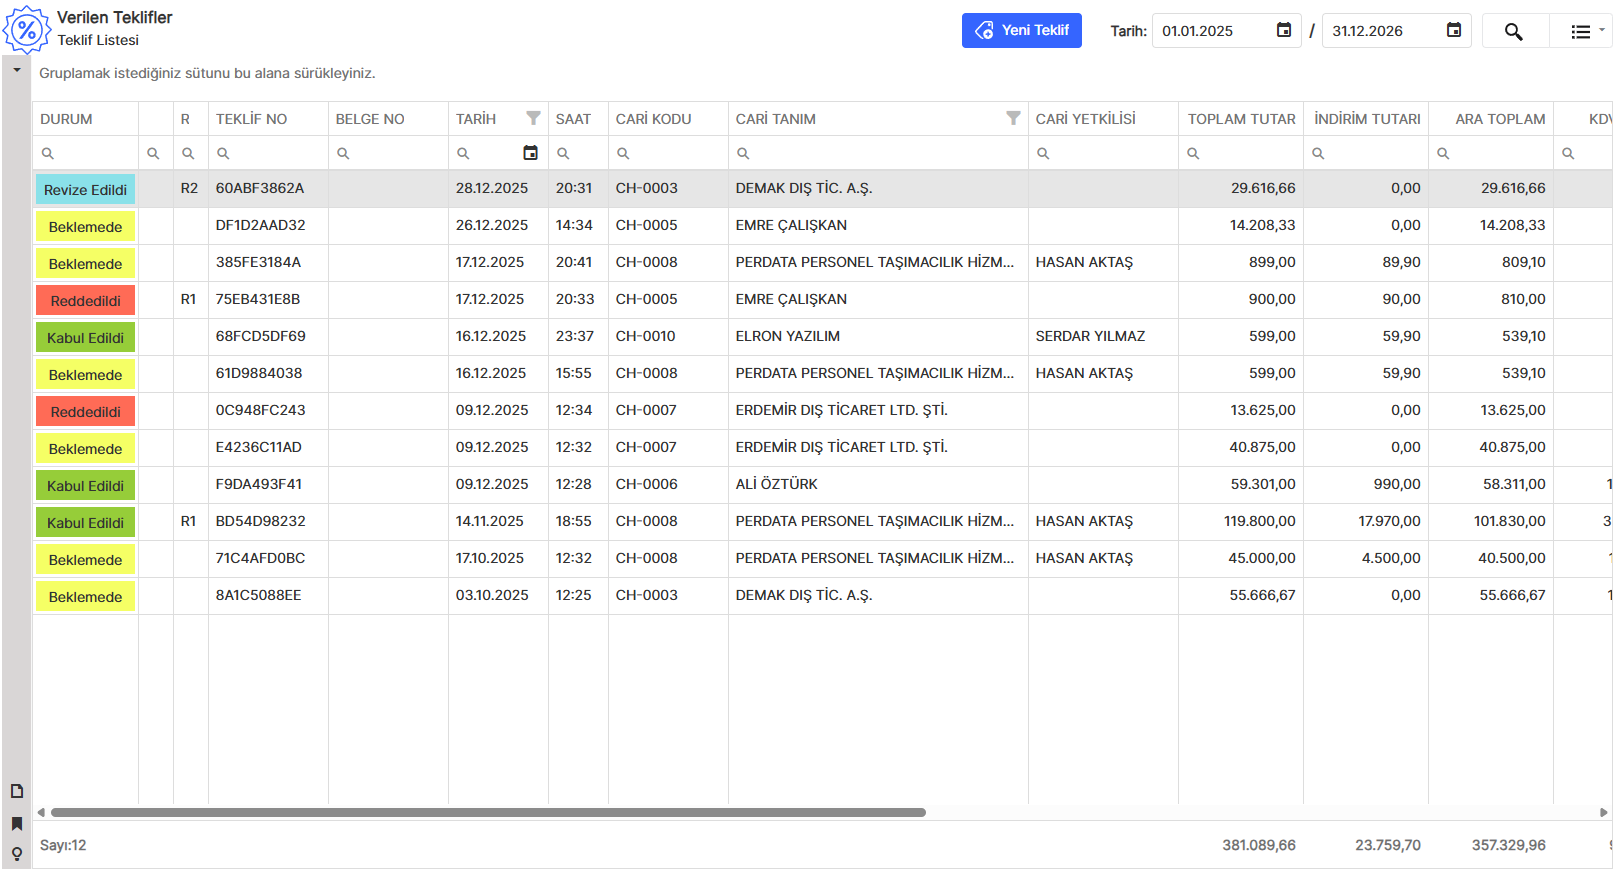Click the magnifier search button in top toolbar
The width and height of the screenshot is (1620, 871).
[x=1513, y=32]
